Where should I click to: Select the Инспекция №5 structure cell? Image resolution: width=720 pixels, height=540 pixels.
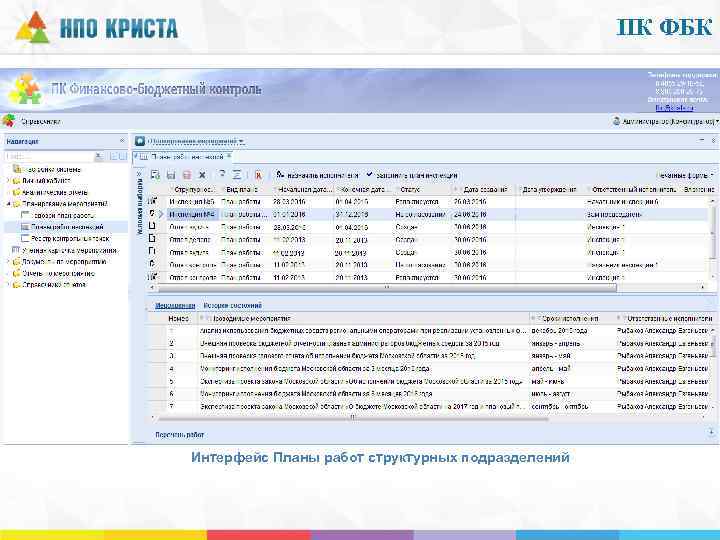[x=192, y=202]
